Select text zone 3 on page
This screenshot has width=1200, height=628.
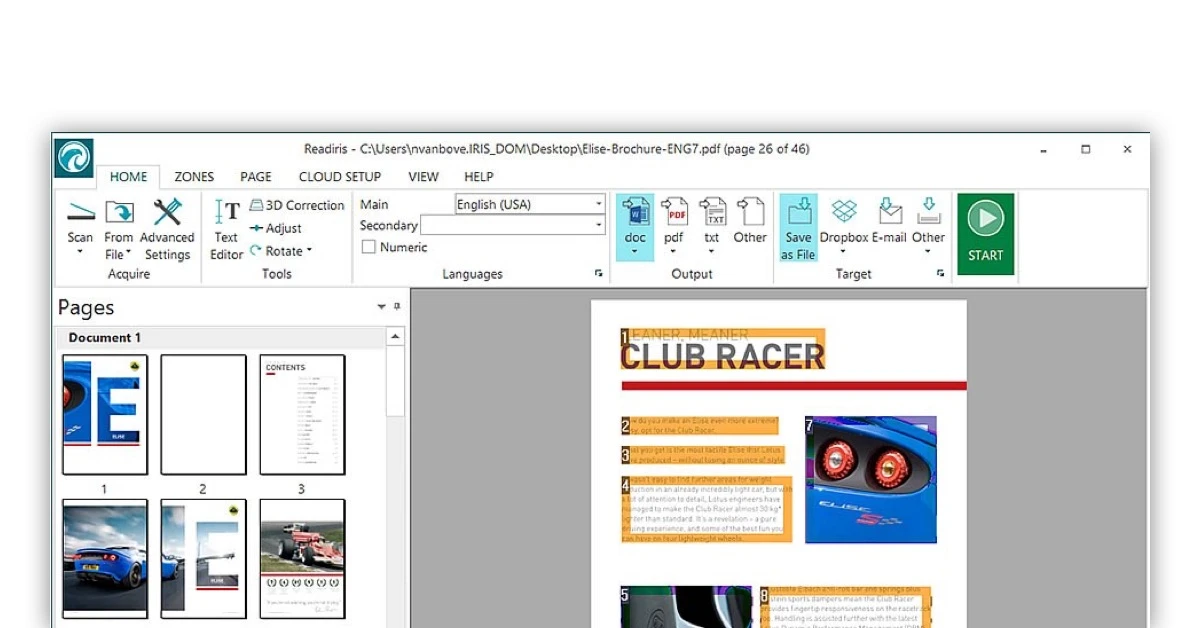point(703,455)
